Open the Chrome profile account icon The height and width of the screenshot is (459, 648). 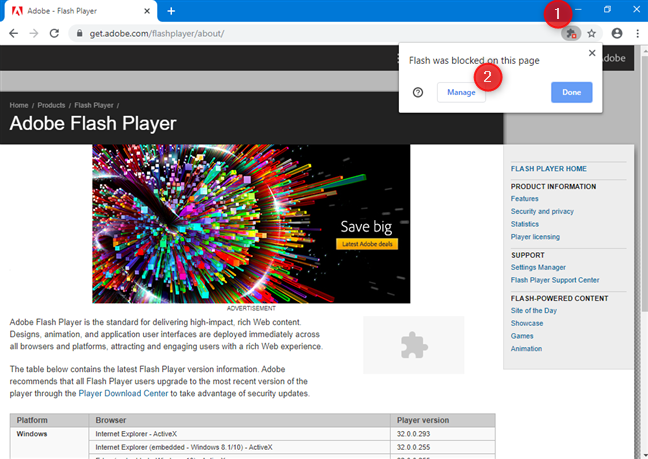617,33
